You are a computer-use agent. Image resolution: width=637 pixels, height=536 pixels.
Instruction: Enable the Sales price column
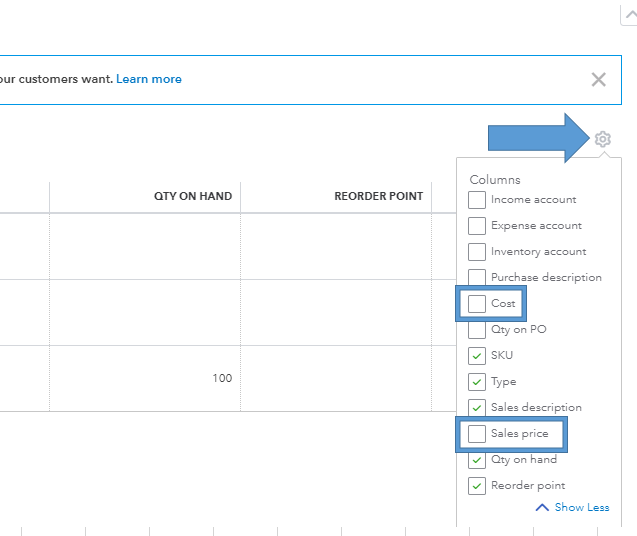pyautogui.click(x=477, y=434)
